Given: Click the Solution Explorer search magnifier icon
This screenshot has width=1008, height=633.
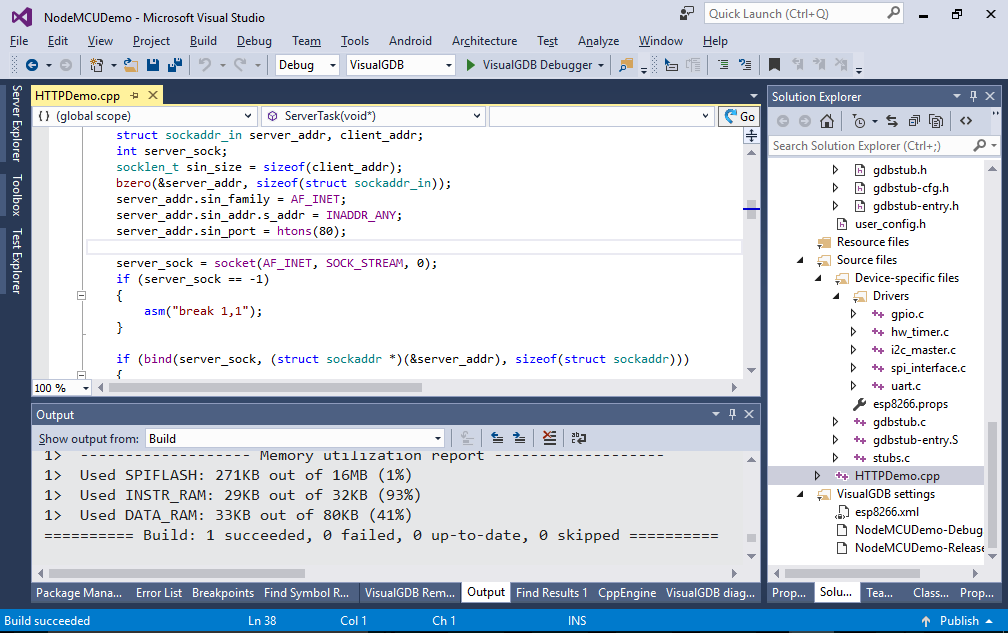Looking at the screenshot, I should click(x=980, y=146).
